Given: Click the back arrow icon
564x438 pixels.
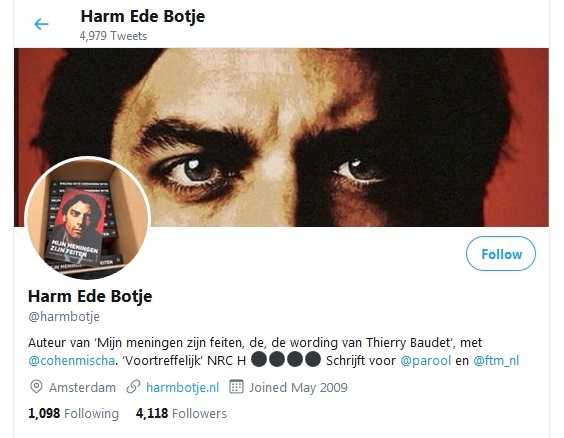Looking at the screenshot, I should [41, 24].
